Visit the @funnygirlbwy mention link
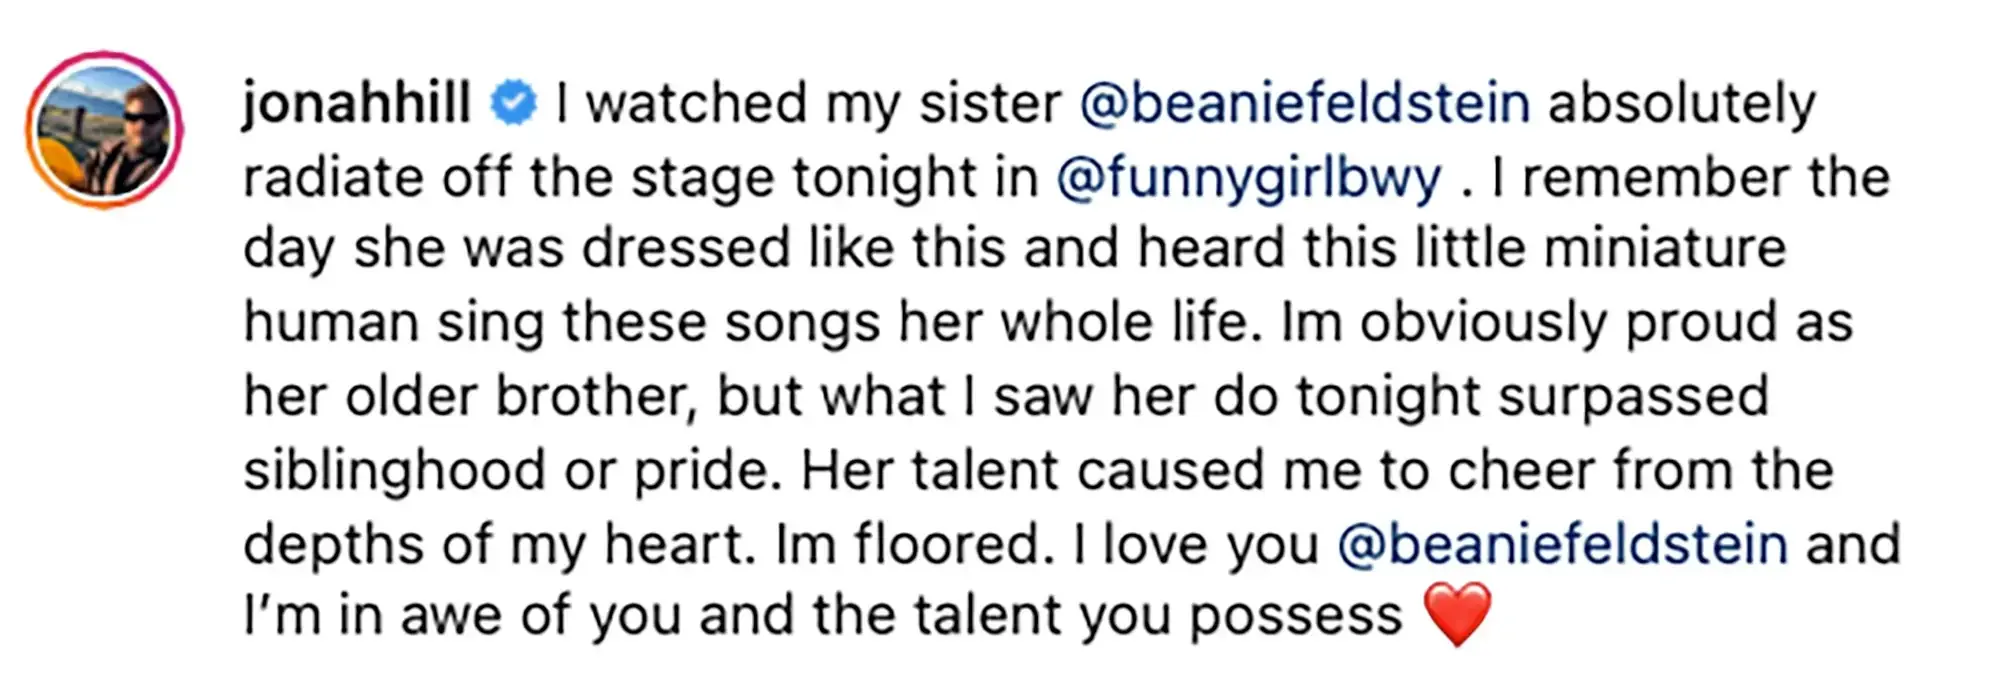 [1249, 178]
